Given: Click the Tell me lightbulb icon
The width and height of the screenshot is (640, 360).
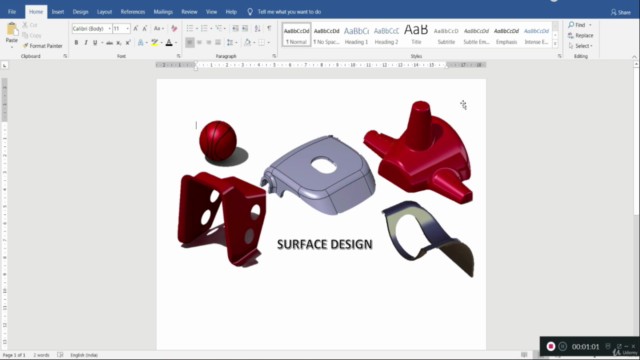Looking at the screenshot, I should coord(250,12).
